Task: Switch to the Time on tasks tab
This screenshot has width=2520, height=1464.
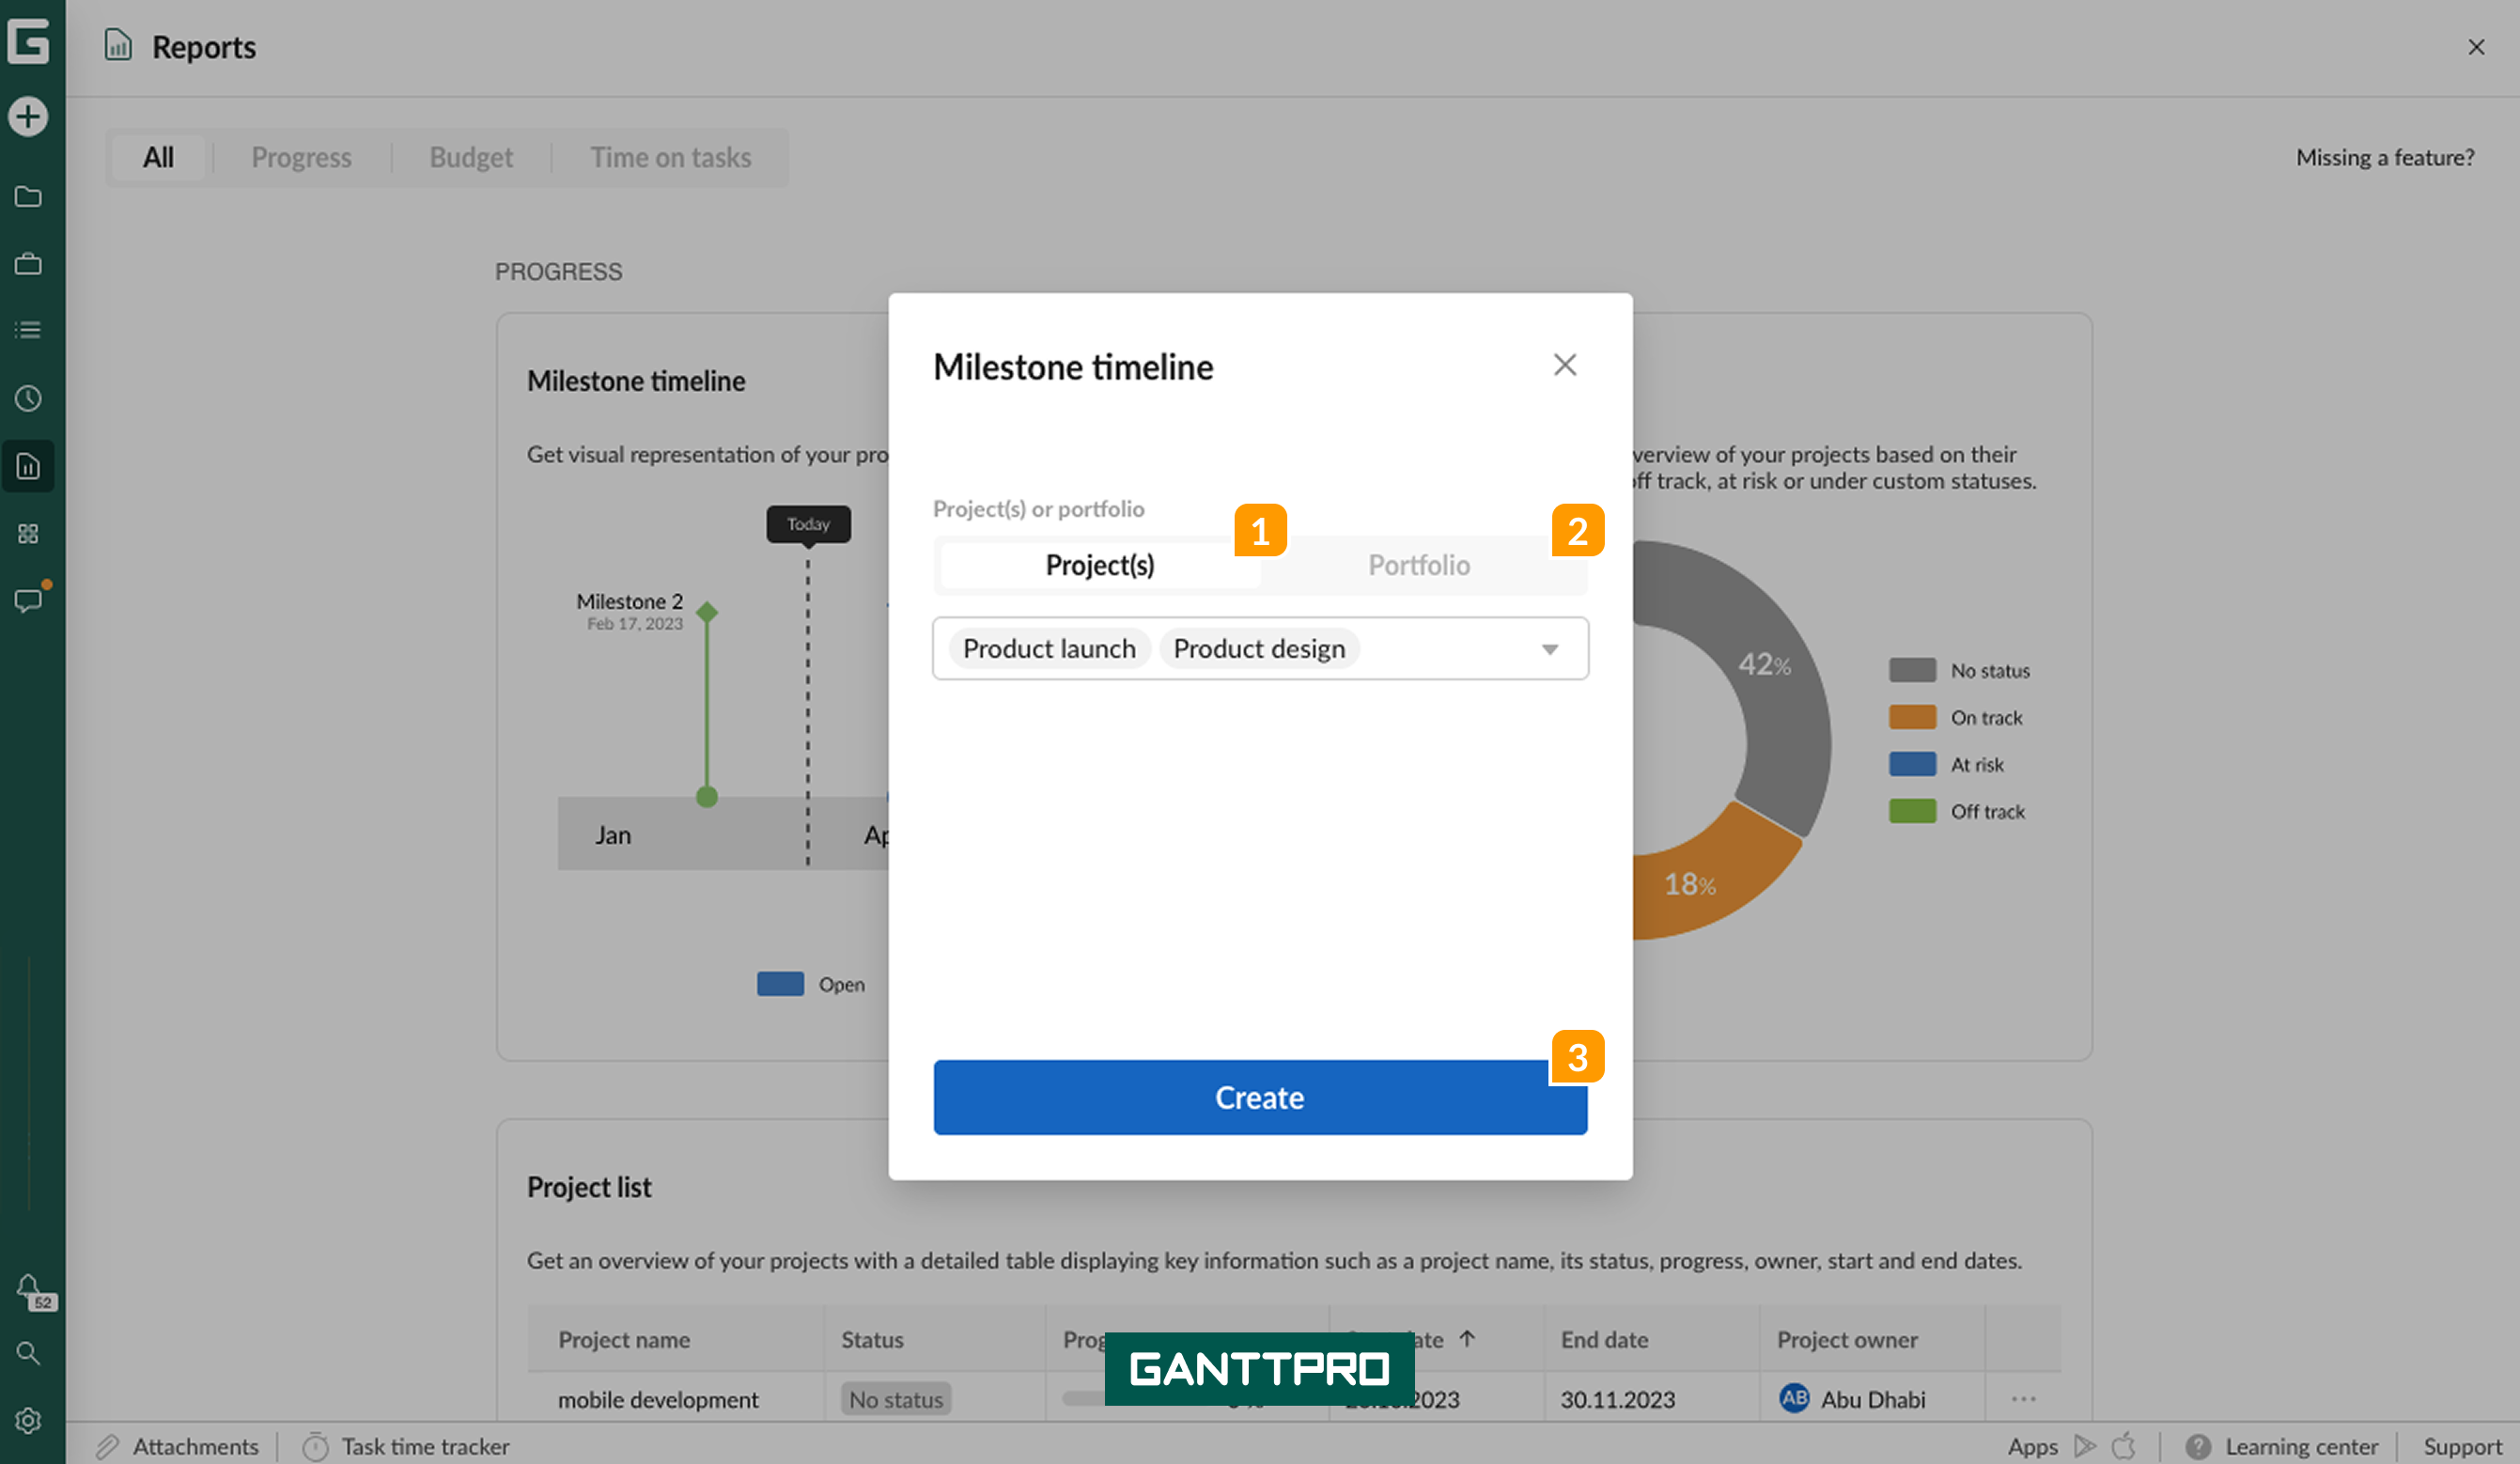Action: point(670,158)
